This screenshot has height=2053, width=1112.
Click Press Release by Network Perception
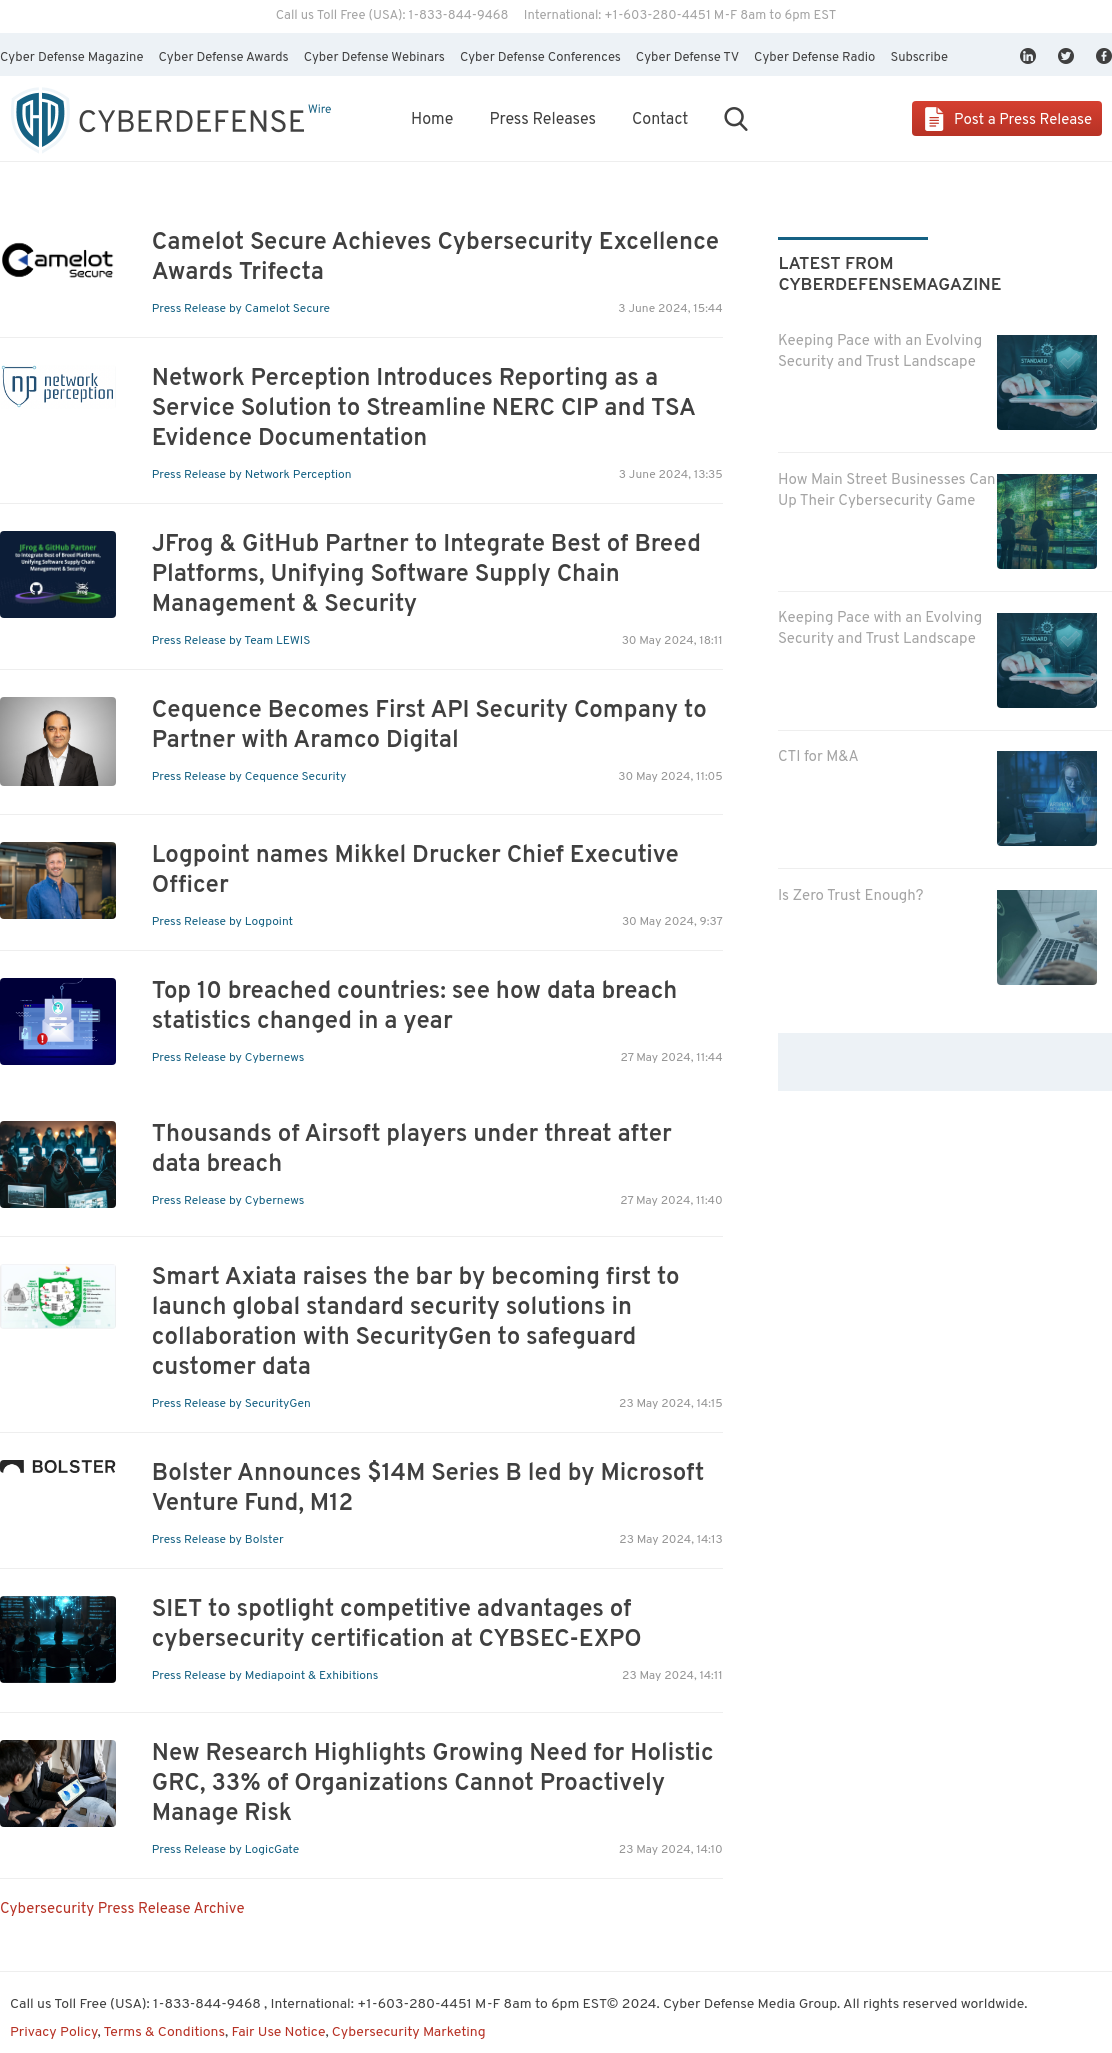(252, 474)
